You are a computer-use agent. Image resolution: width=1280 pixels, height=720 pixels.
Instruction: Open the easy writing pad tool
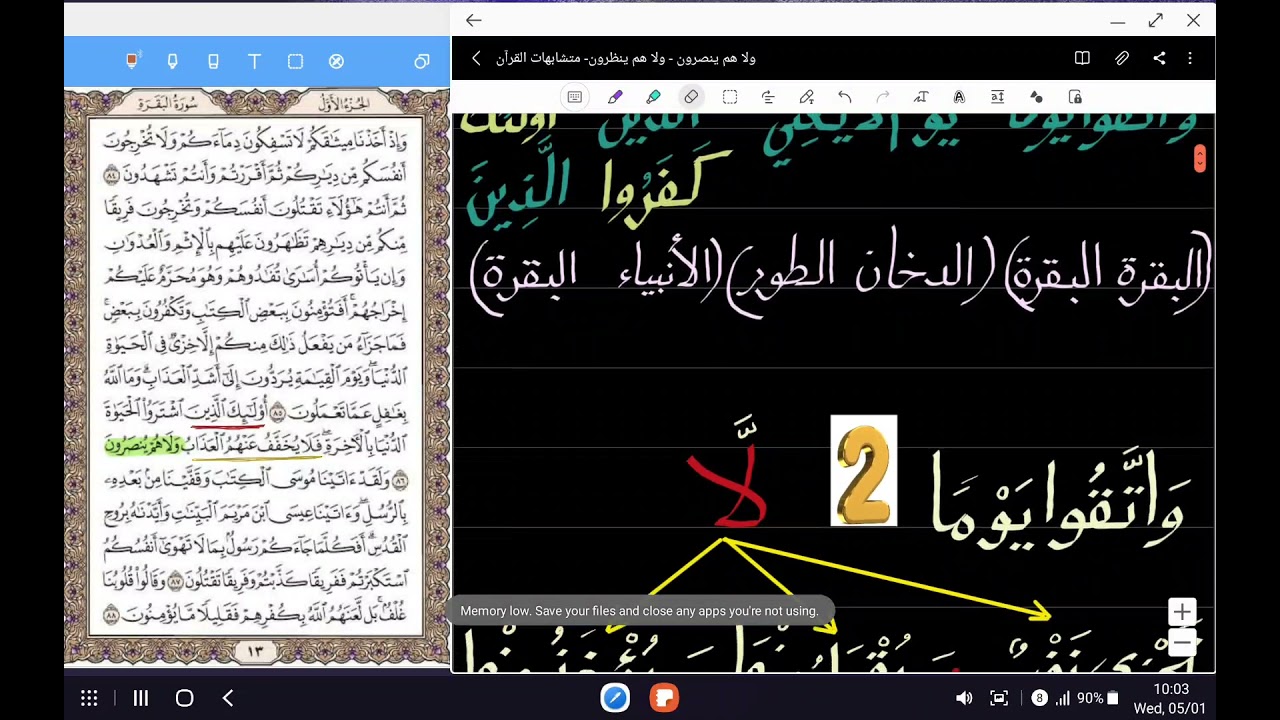pyautogui.click(x=997, y=97)
